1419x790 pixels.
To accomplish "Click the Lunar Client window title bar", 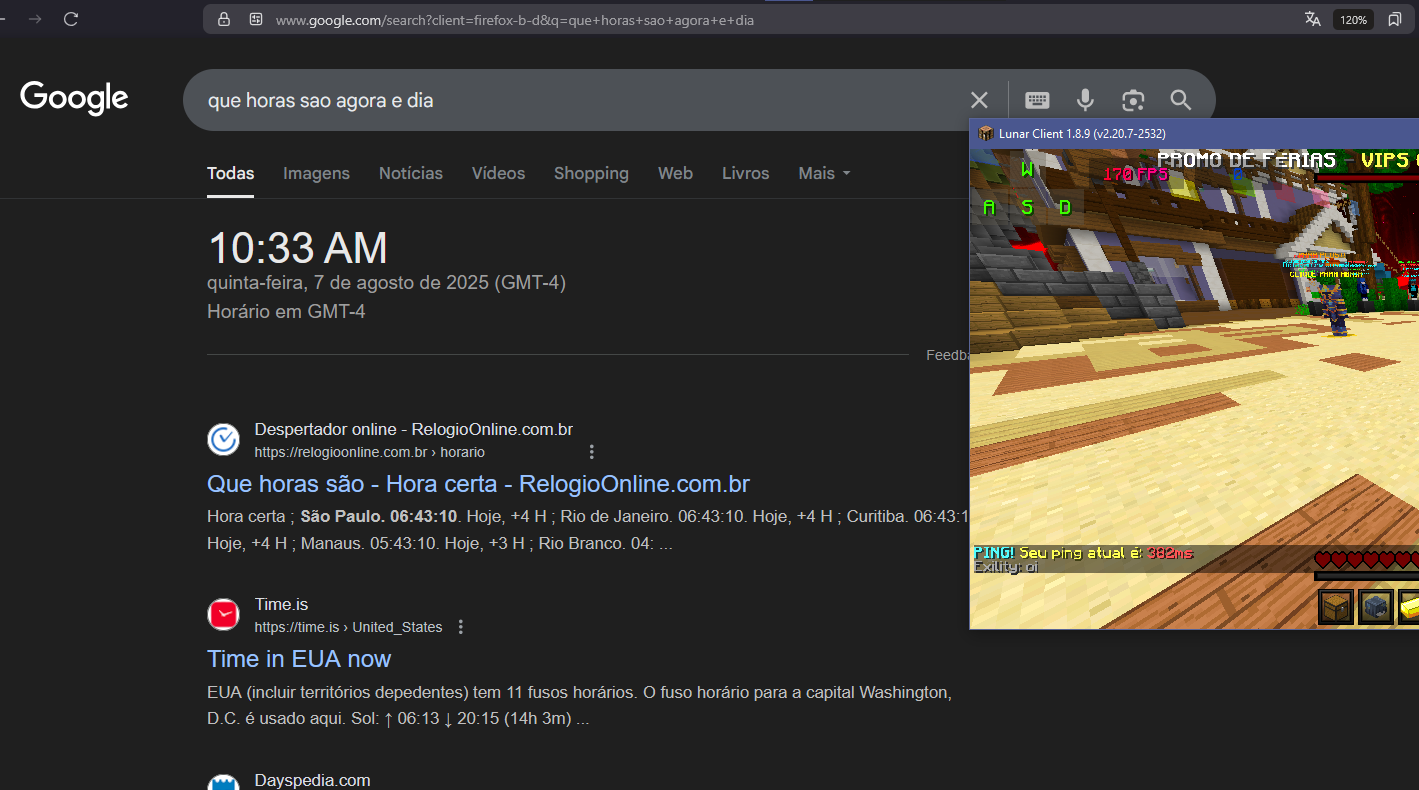I will click(1194, 133).
